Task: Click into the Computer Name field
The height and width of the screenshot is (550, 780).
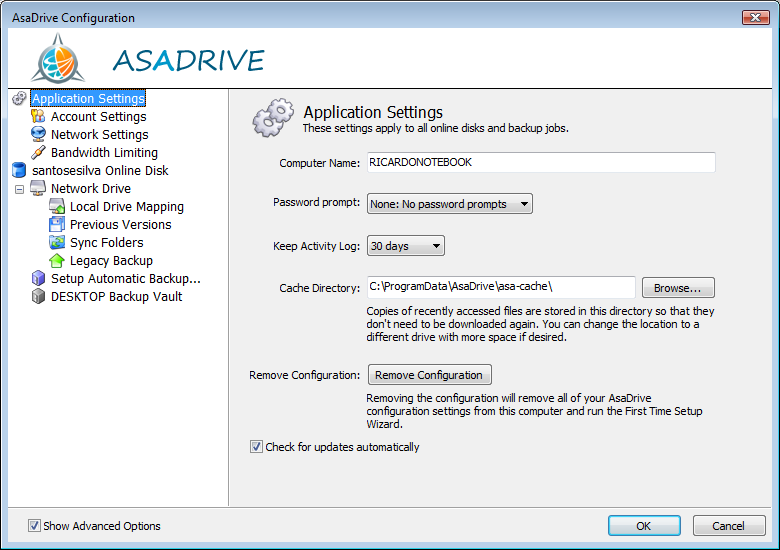Action: click(540, 162)
